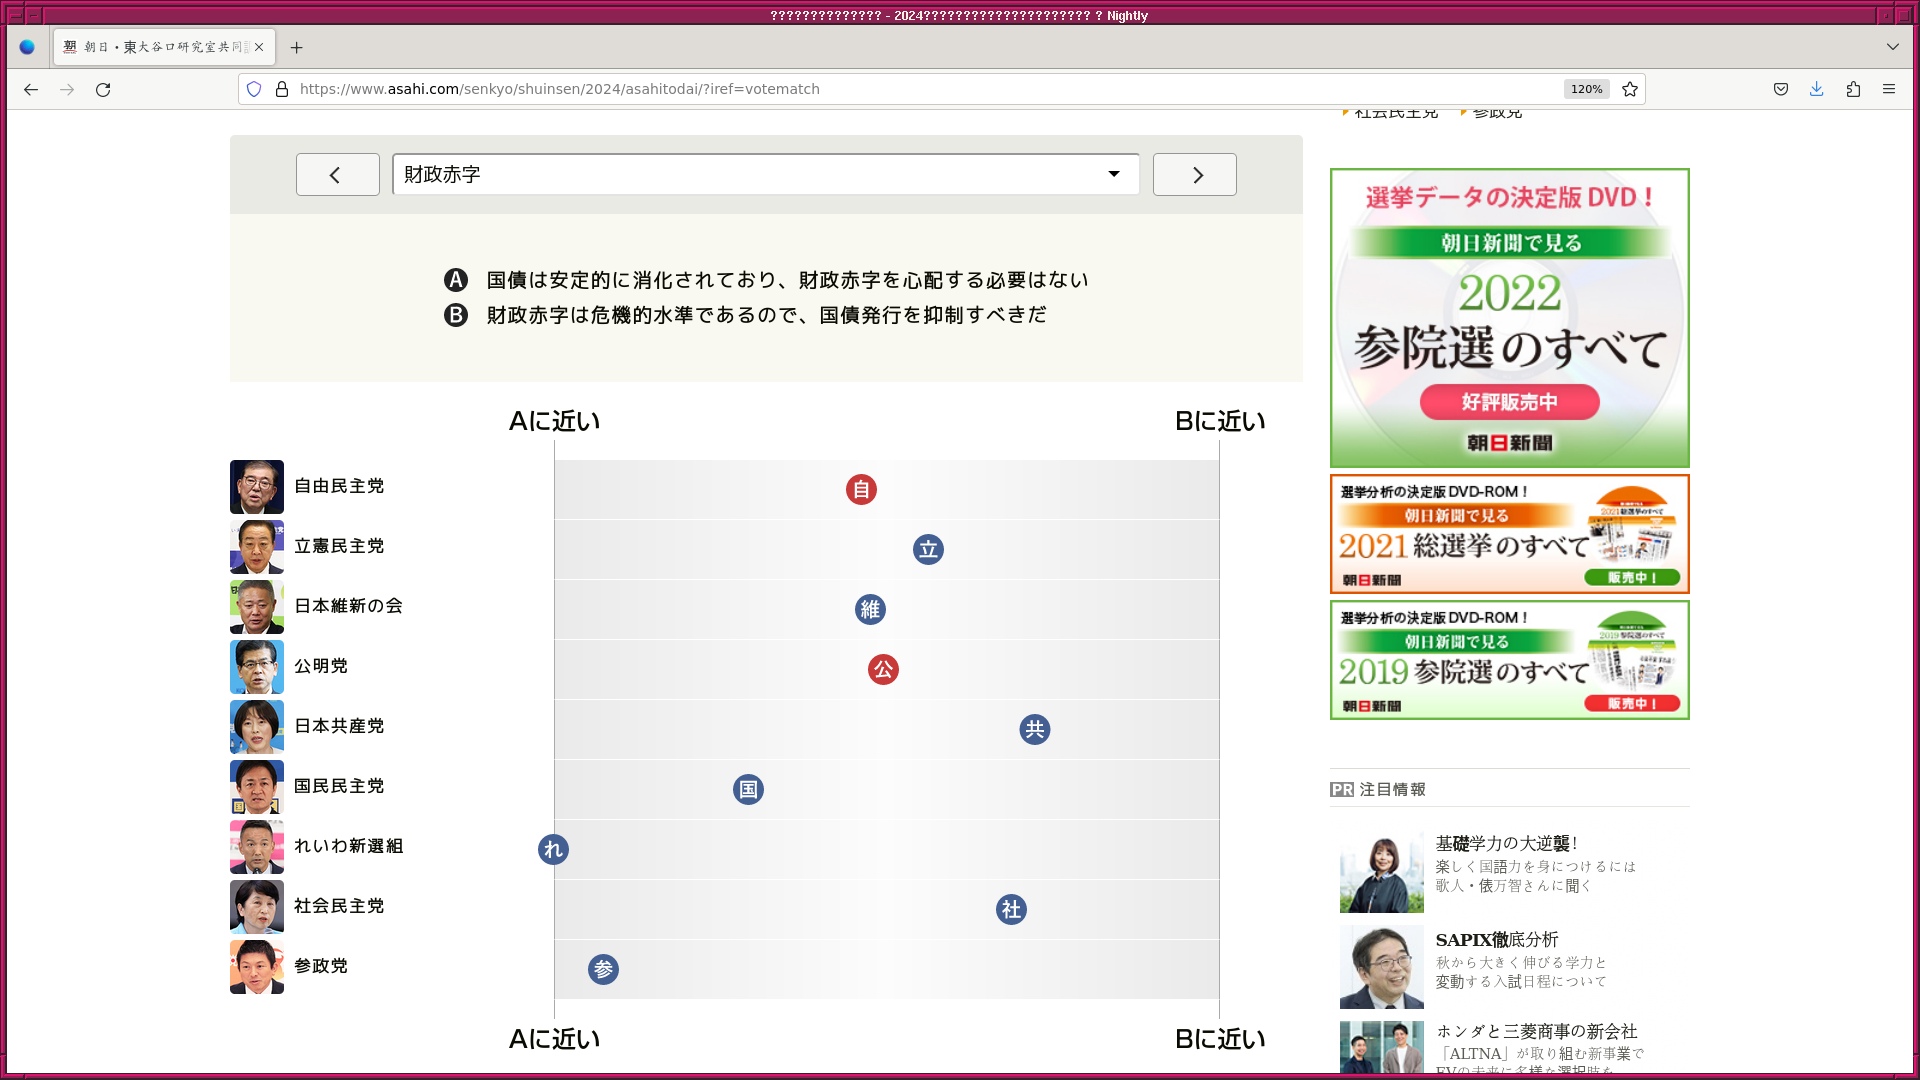
Task: Click the 2022 参院選のすべて DVD banner
Action: pyautogui.click(x=1509, y=318)
